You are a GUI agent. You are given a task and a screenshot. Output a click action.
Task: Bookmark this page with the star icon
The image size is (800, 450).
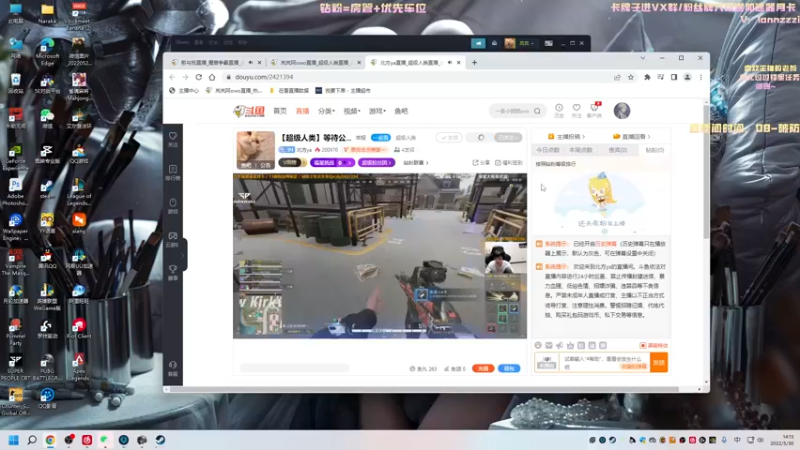[x=631, y=77]
